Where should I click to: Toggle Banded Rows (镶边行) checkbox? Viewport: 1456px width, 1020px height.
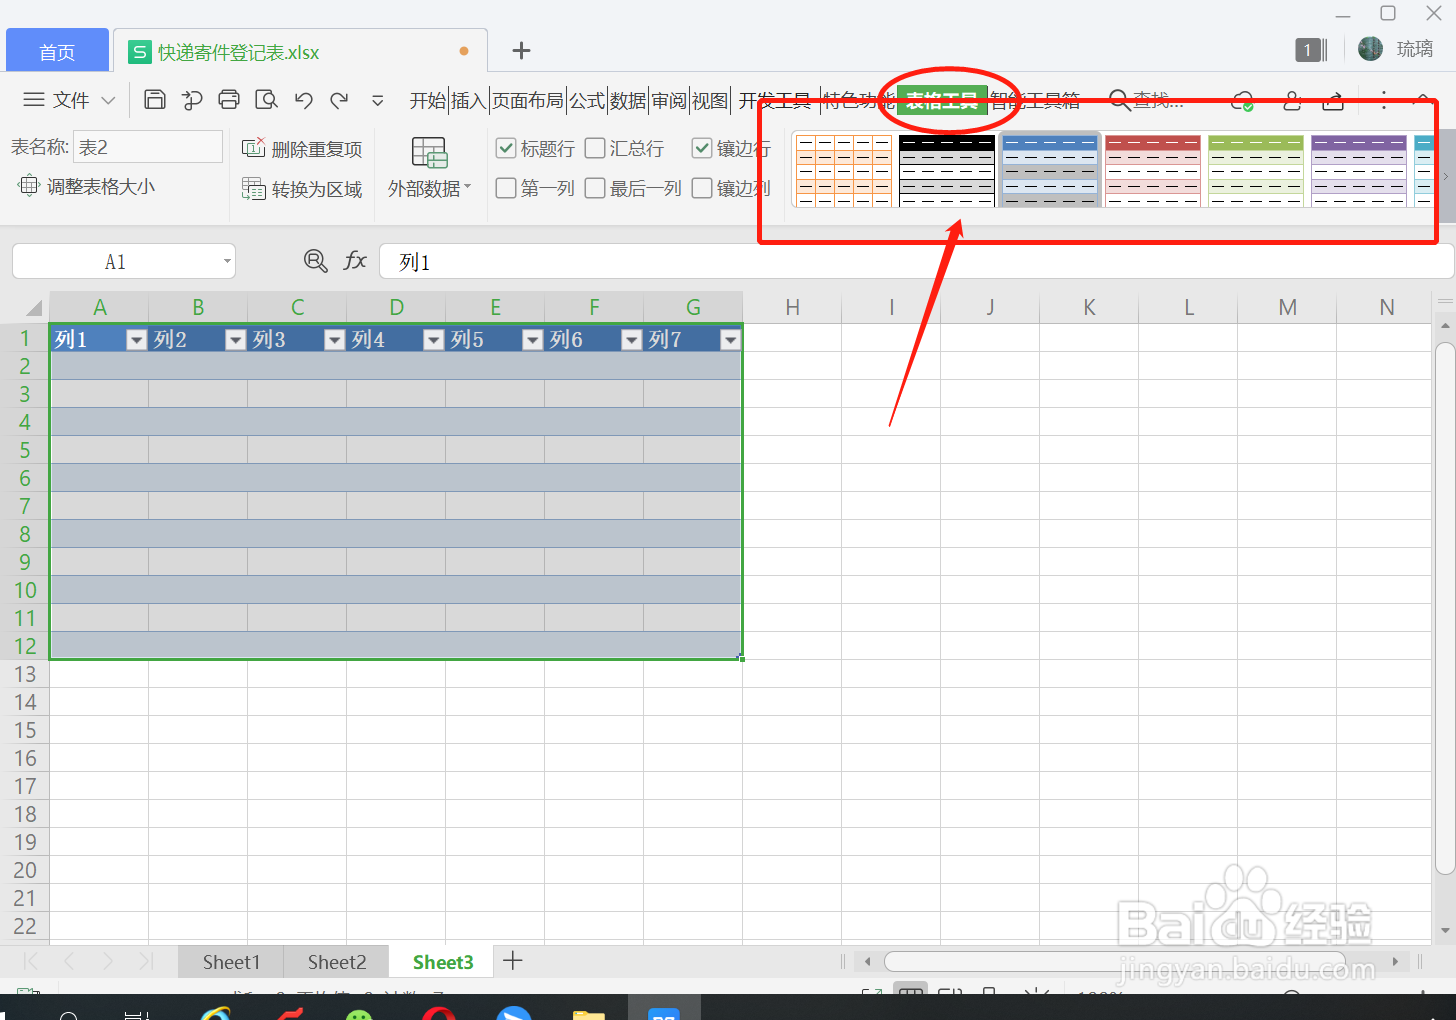pyautogui.click(x=702, y=148)
